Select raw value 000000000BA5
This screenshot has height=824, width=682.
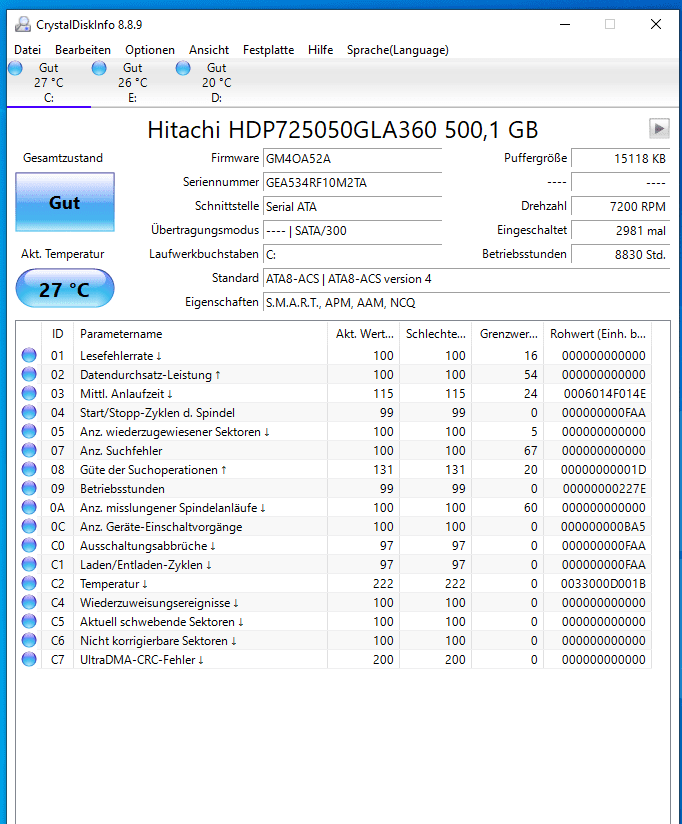[x=603, y=527]
